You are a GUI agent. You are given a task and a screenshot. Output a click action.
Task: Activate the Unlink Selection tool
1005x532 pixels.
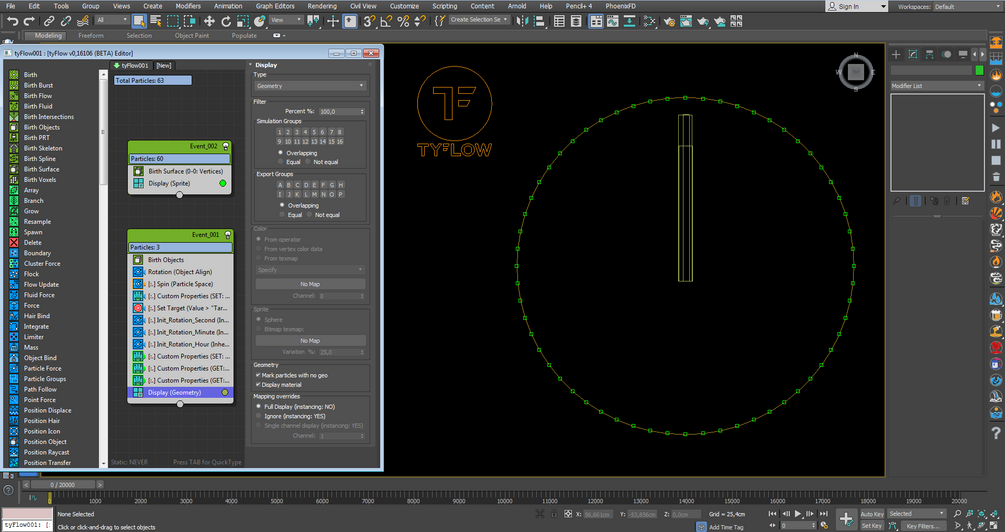click(65, 21)
